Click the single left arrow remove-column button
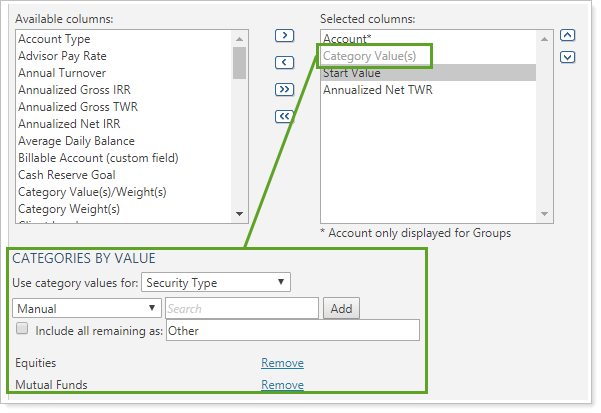Screen dimensions: 601x413 click(284, 62)
